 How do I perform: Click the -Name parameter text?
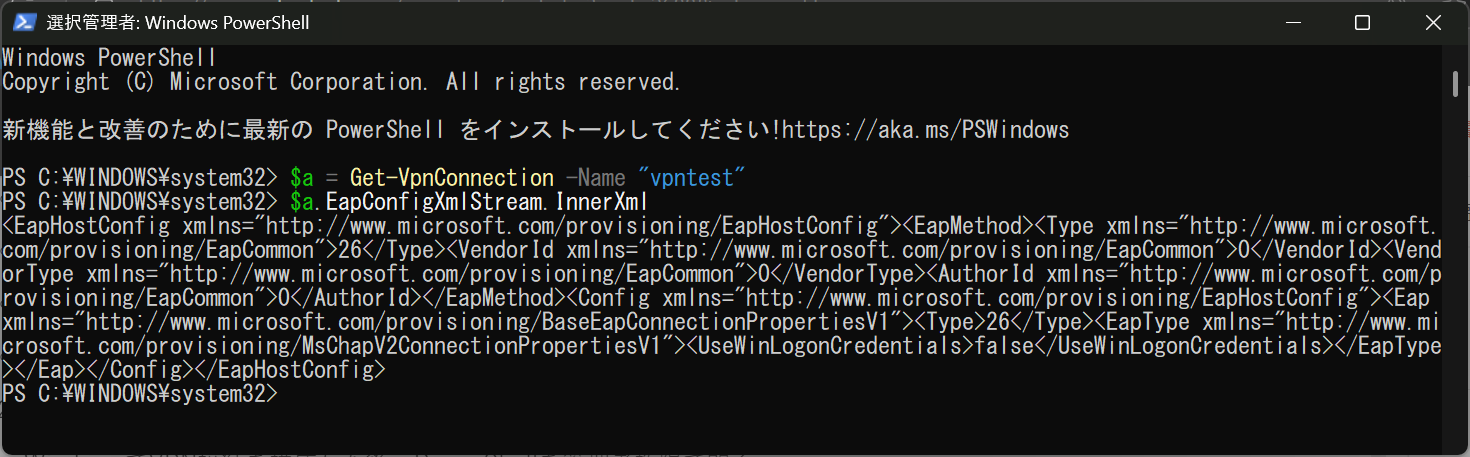(595, 178)
